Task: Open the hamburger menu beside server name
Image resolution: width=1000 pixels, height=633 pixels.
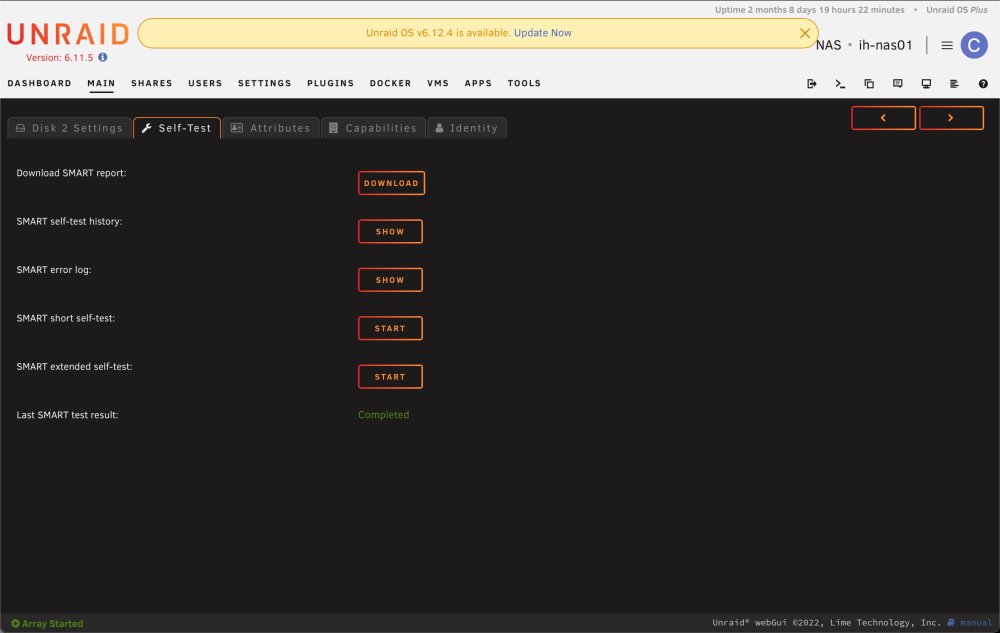Action: point(947,45)
